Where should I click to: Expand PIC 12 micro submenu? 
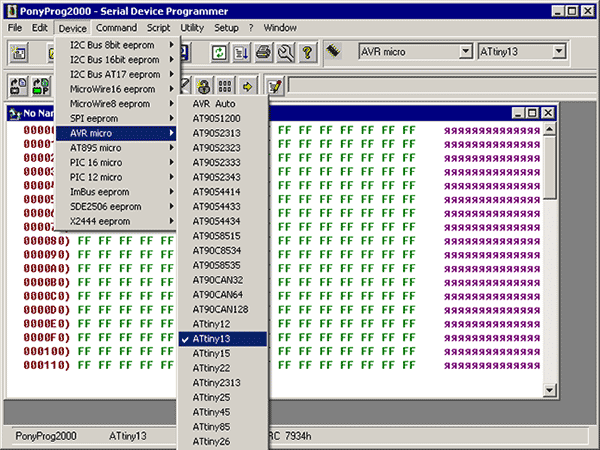116,177
